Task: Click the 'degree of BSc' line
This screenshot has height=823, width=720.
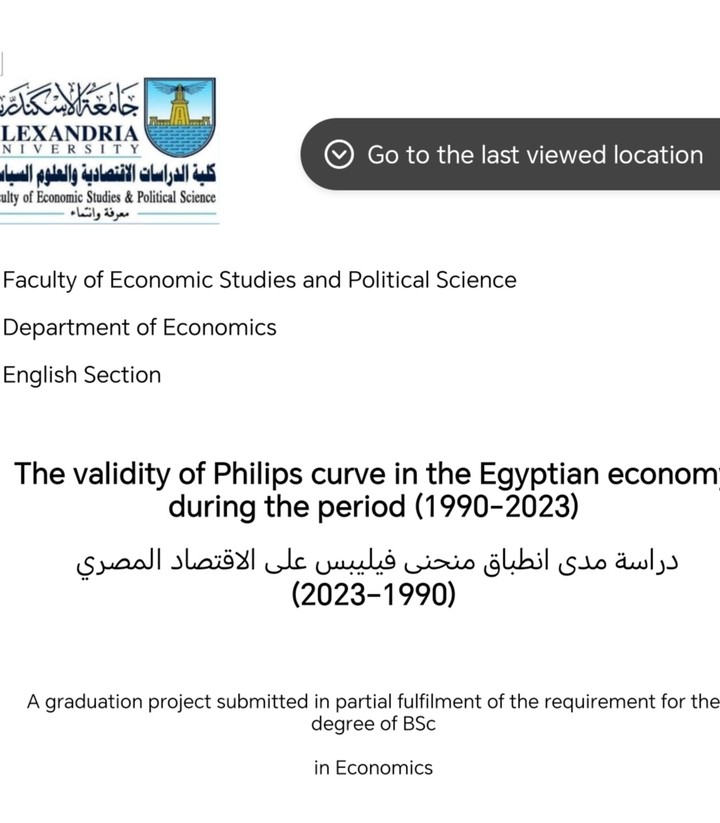Action: pyautogui.click(x=373, y=724)
